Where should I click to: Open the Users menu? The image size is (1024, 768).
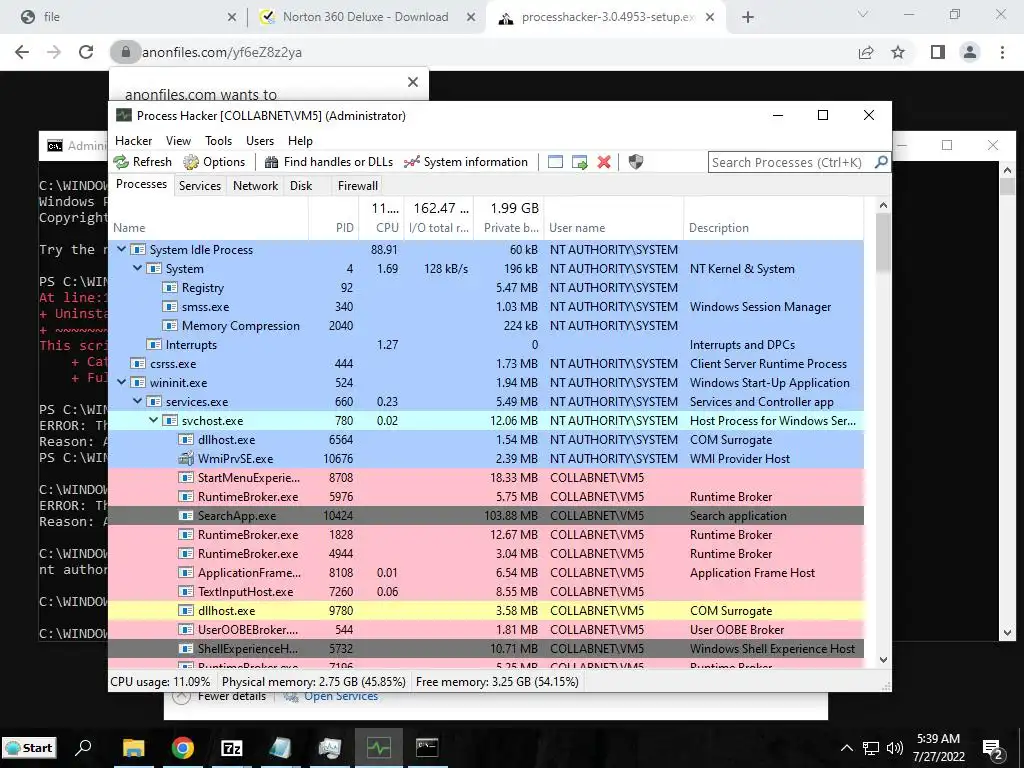click(x=260, y=140)
